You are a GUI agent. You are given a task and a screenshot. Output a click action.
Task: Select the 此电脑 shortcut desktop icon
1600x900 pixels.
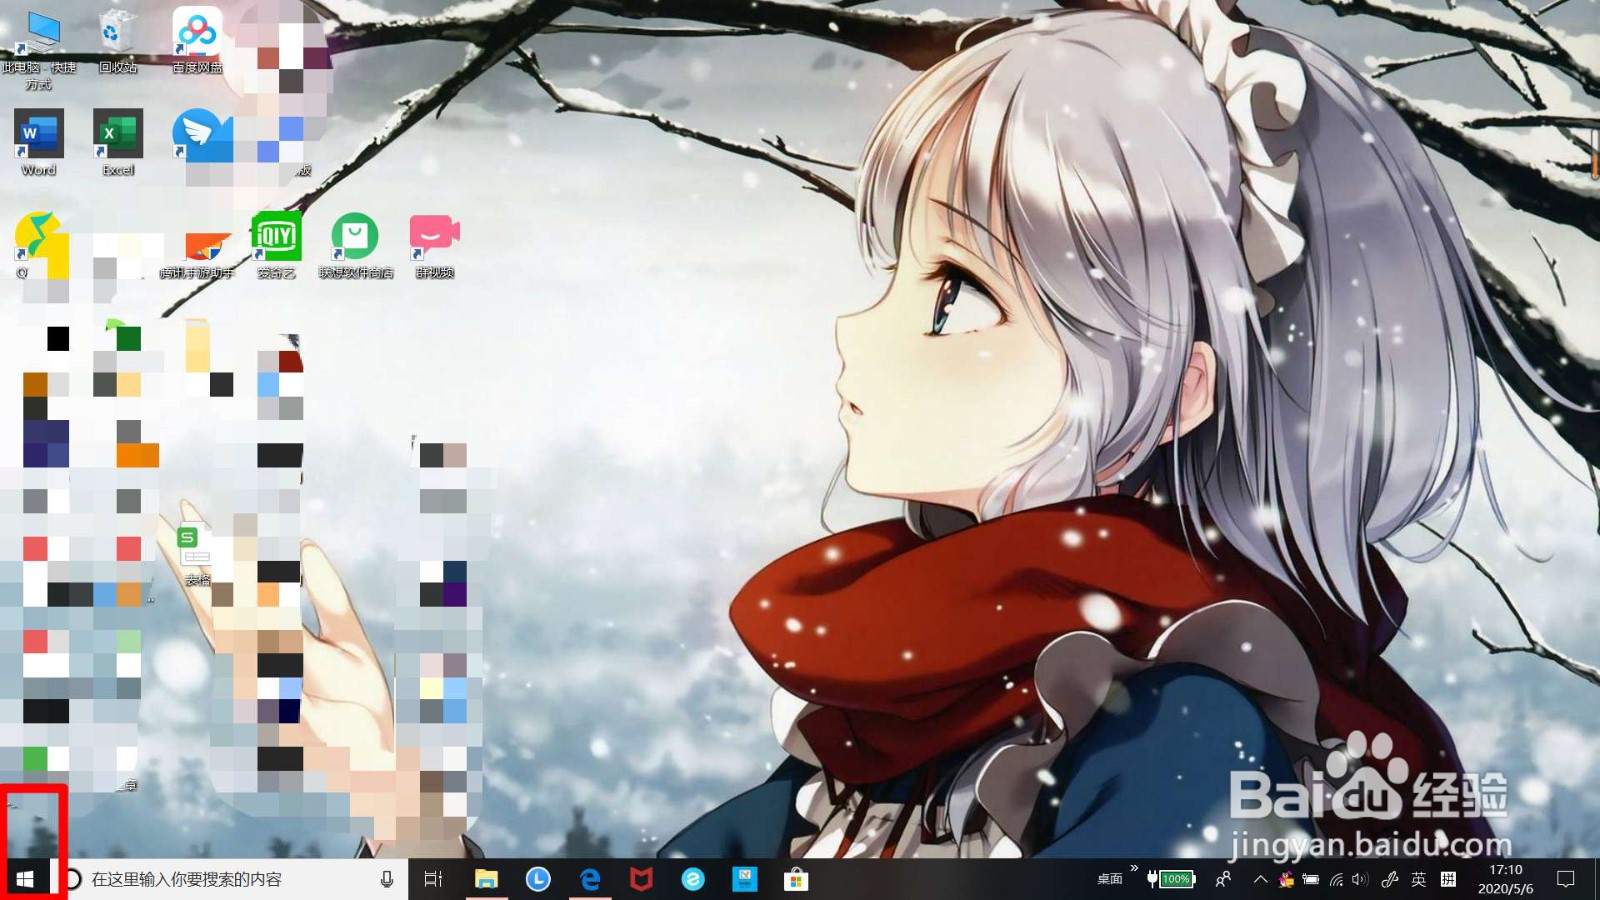coord(39,49)
